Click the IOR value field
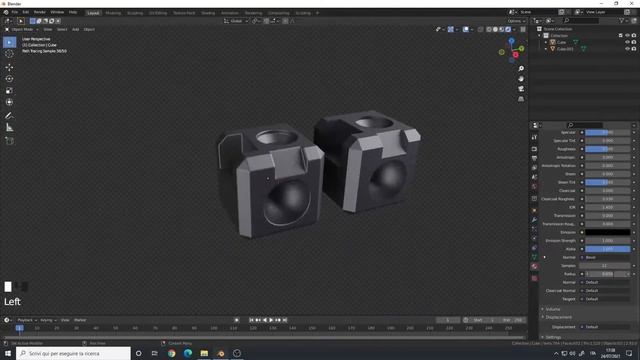The image size is (640, 360). (607, 207)
